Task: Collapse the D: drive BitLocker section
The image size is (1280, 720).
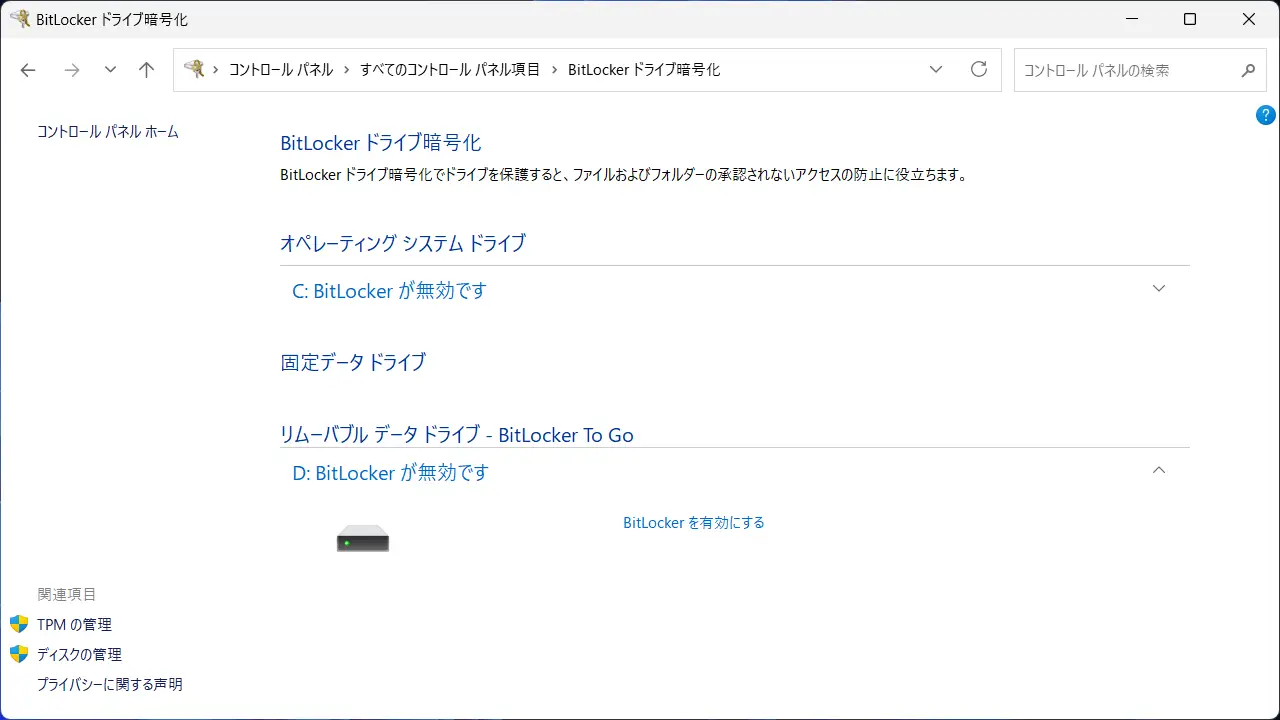Action: [x=1159, y=471]
